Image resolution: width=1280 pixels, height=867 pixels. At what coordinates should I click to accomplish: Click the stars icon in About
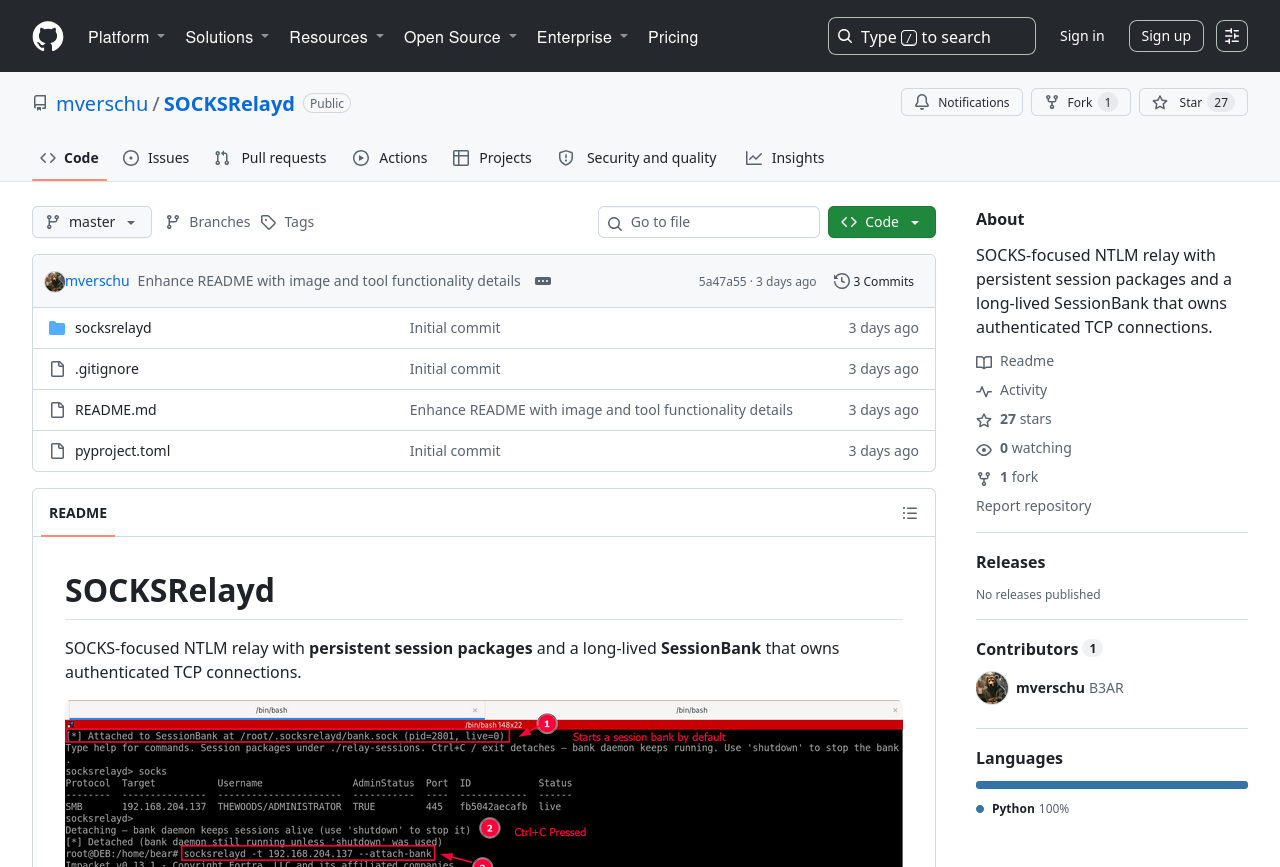point(984,420)
